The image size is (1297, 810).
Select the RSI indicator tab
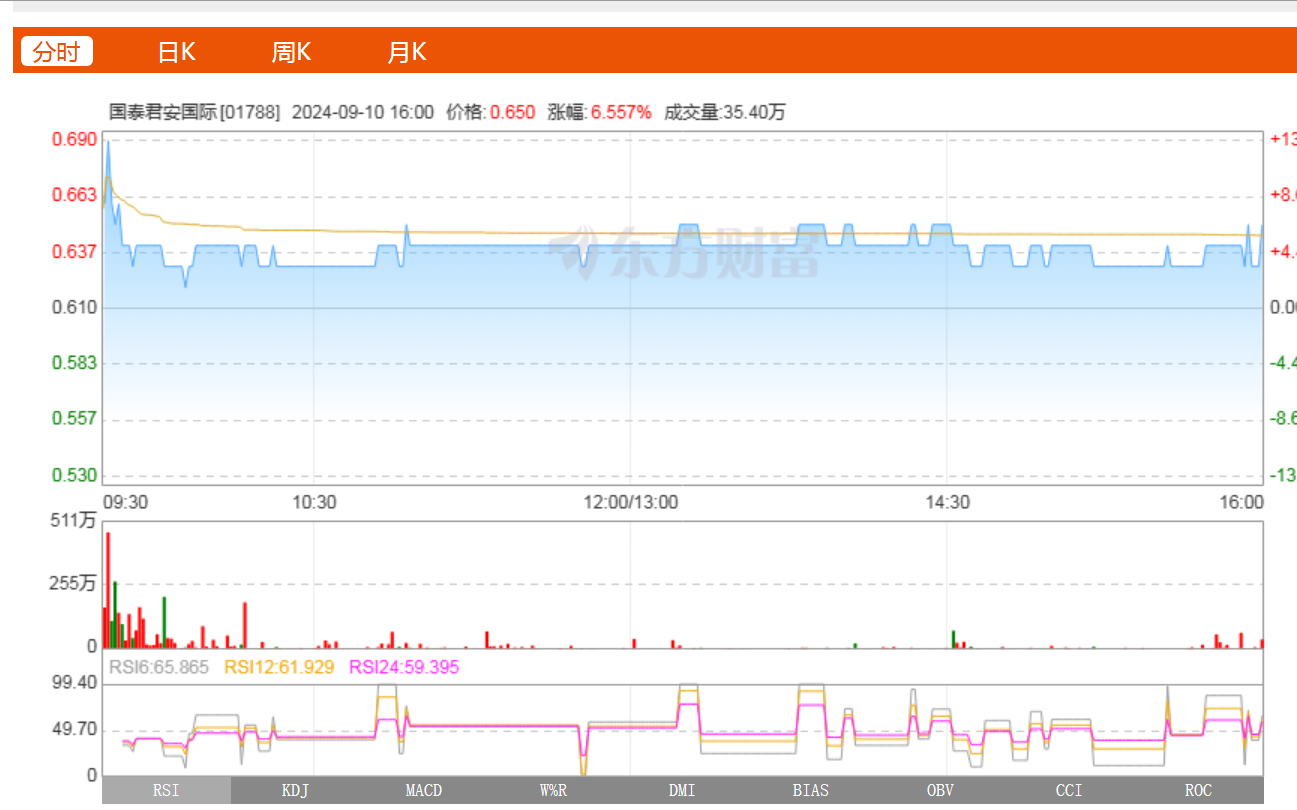(x=166, y=790)
